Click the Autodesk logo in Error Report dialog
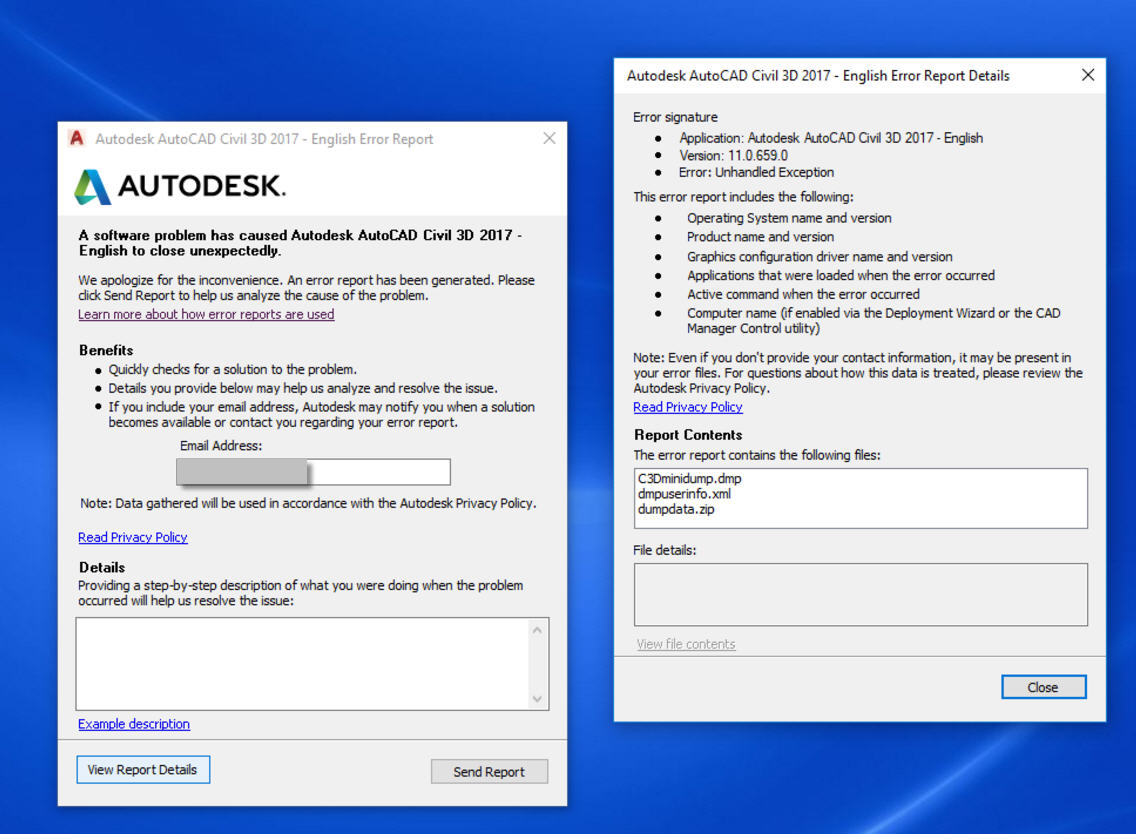The image size is (1136, 834). [x=180, y=186]
